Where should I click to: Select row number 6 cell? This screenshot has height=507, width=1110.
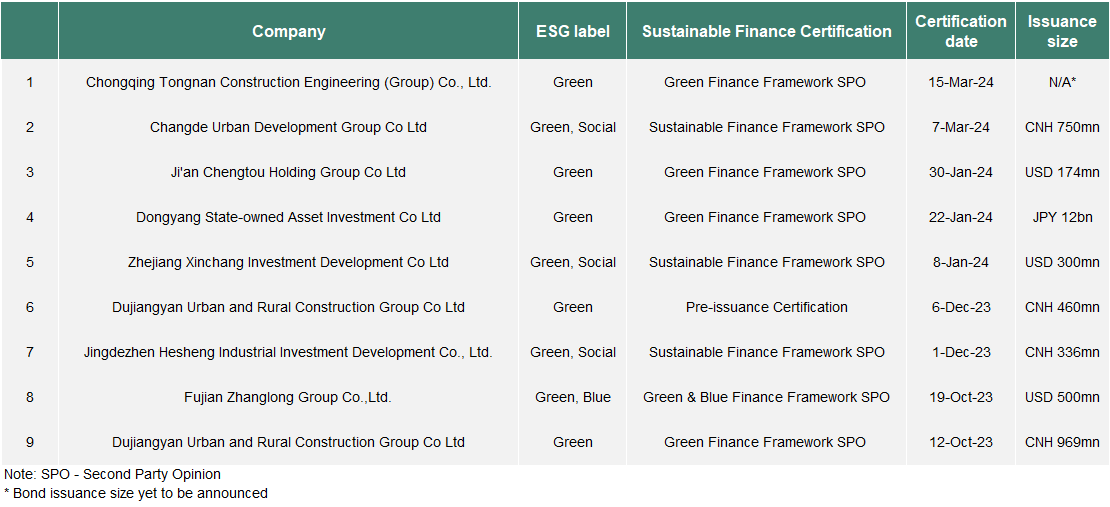30,307
